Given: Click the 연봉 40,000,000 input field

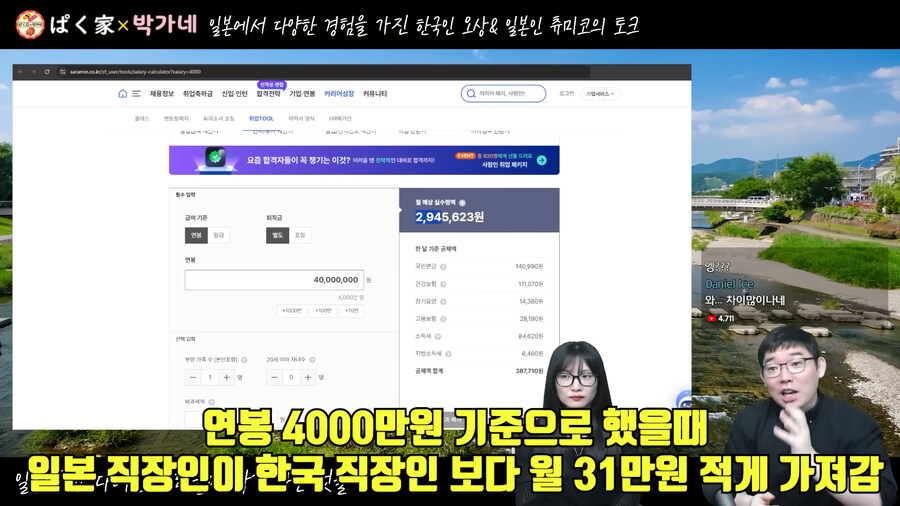Looking at the screenshot, I should tap(274, 280).
